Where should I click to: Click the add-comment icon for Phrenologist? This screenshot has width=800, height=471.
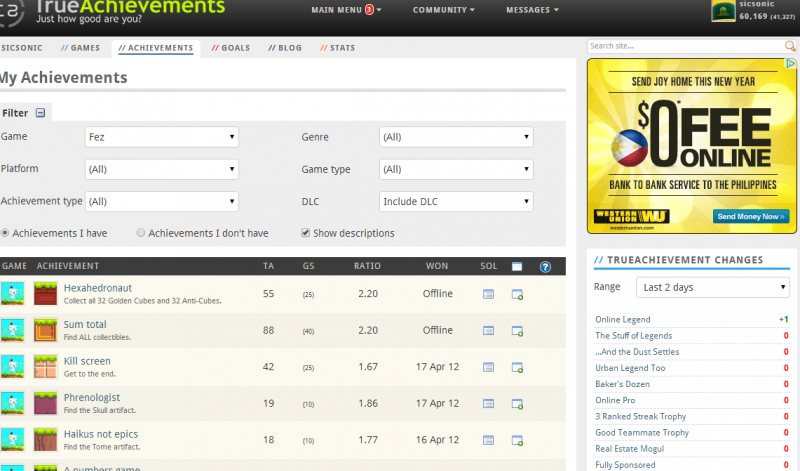tap(517, 404)
